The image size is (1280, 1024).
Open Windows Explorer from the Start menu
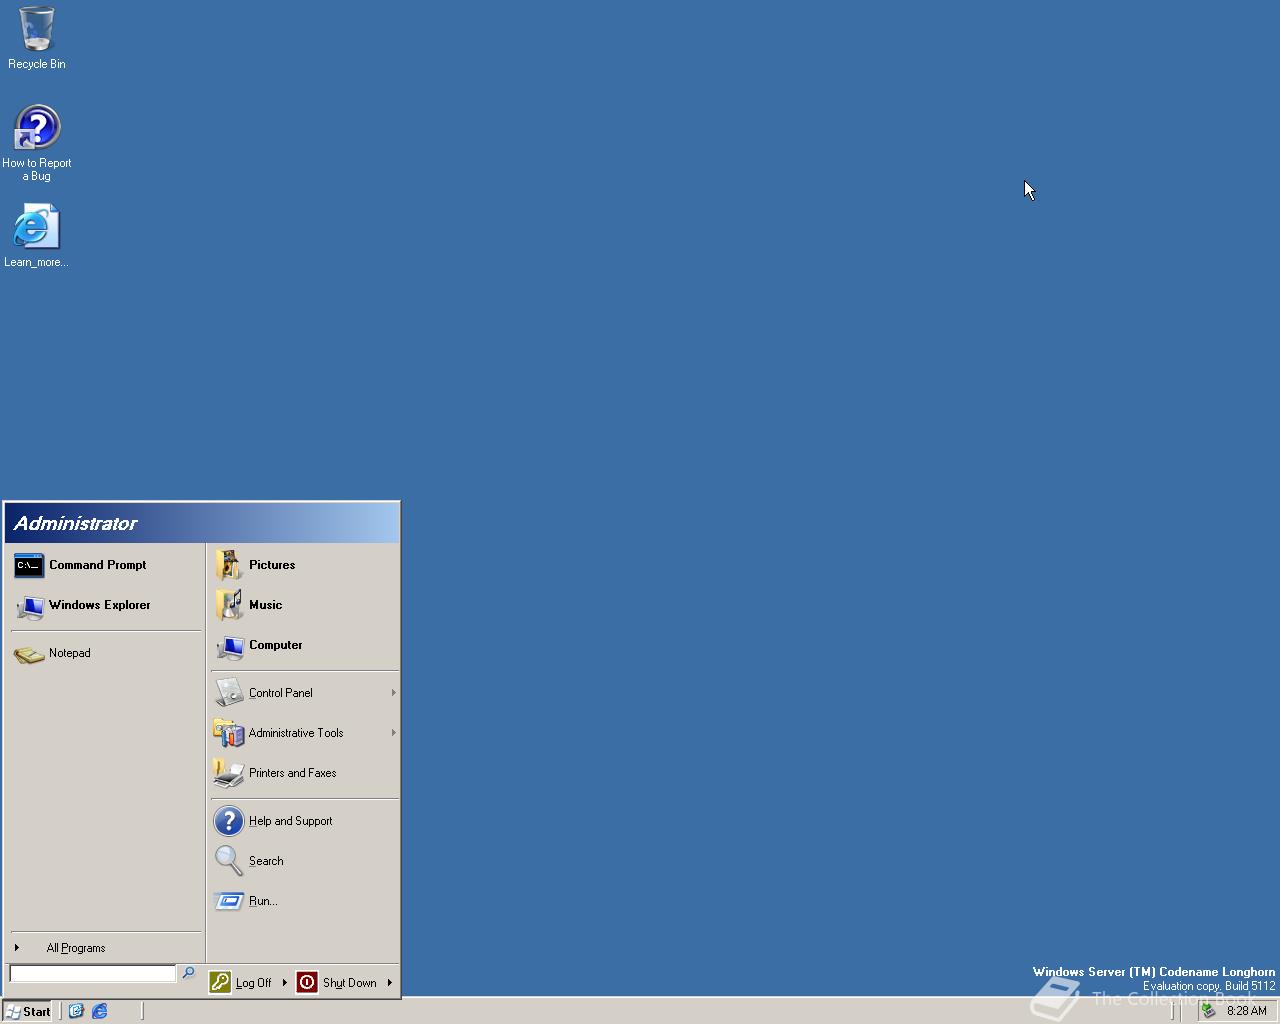point(105,605)
